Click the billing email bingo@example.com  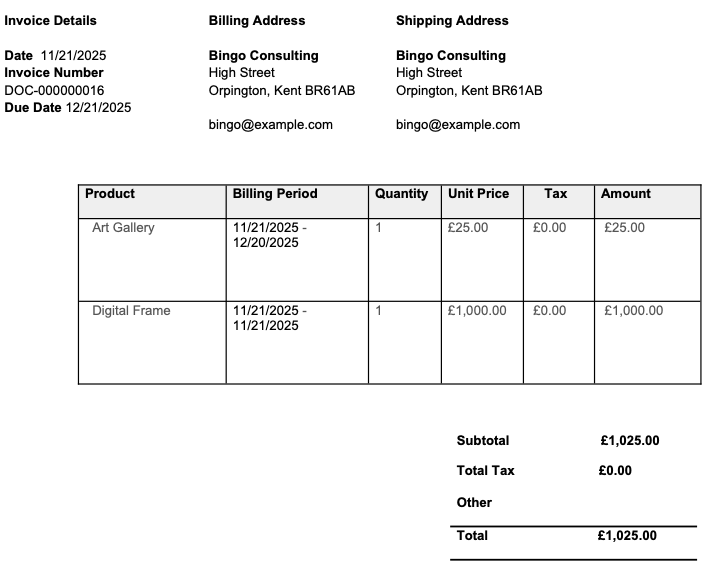[270, 125]
